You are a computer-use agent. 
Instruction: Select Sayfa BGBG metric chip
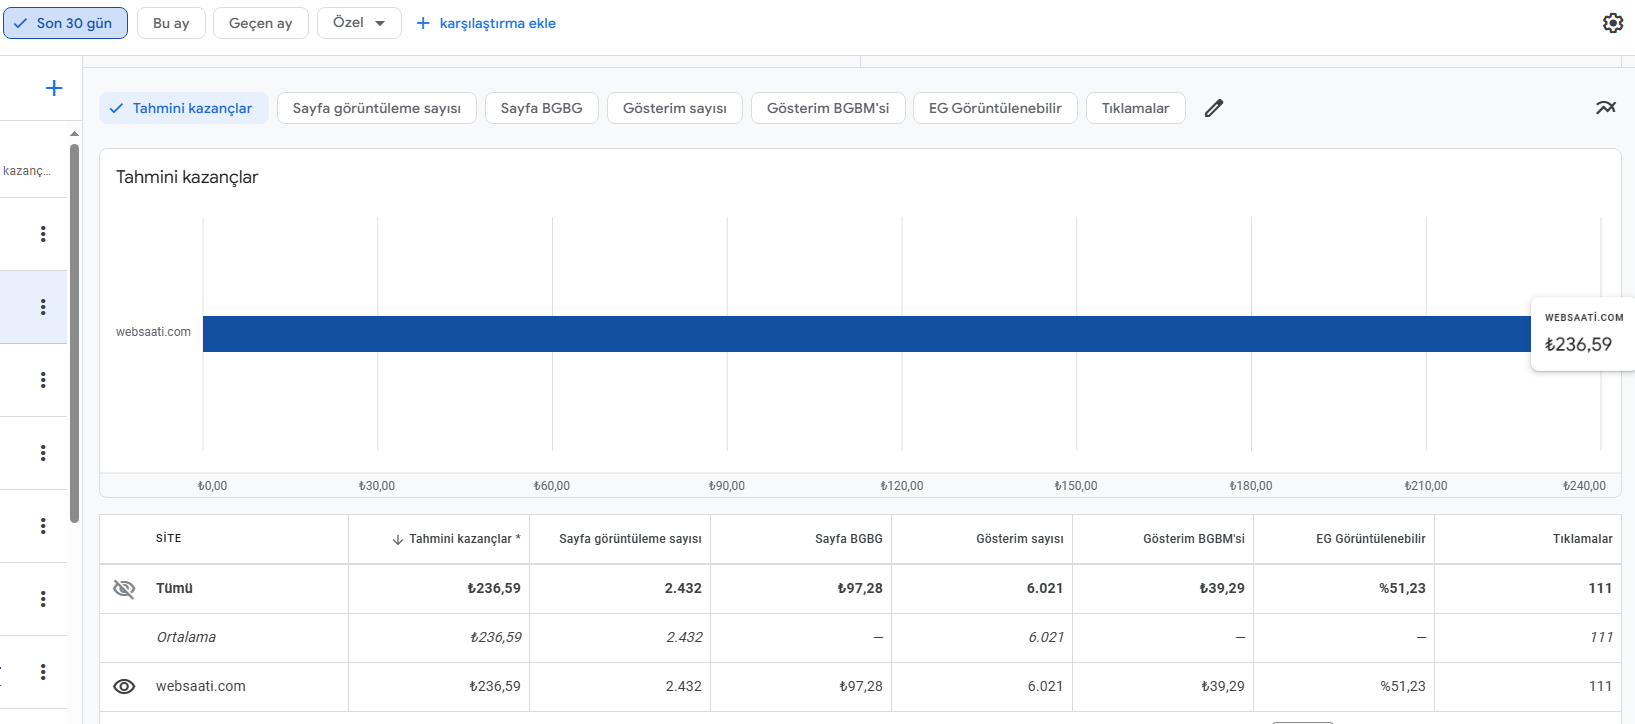pos(542,108)
